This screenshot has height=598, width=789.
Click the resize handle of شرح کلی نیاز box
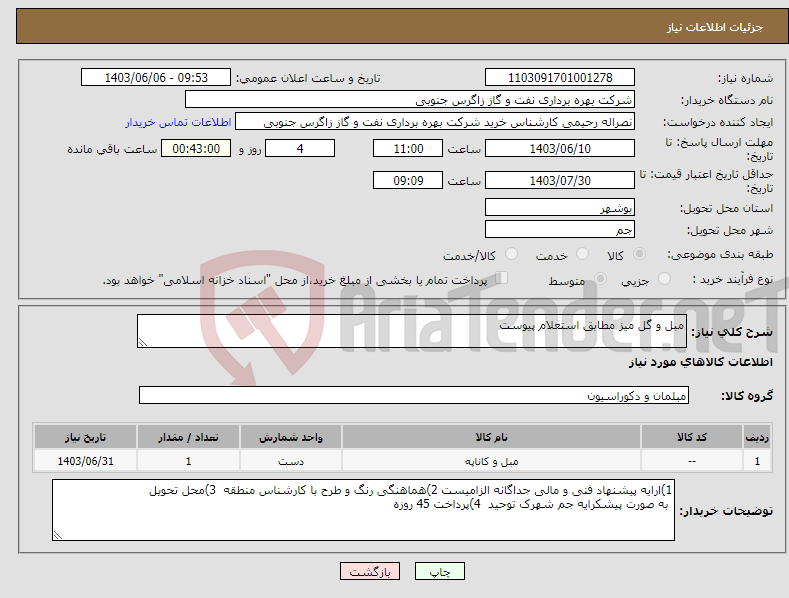click(143, 342)
